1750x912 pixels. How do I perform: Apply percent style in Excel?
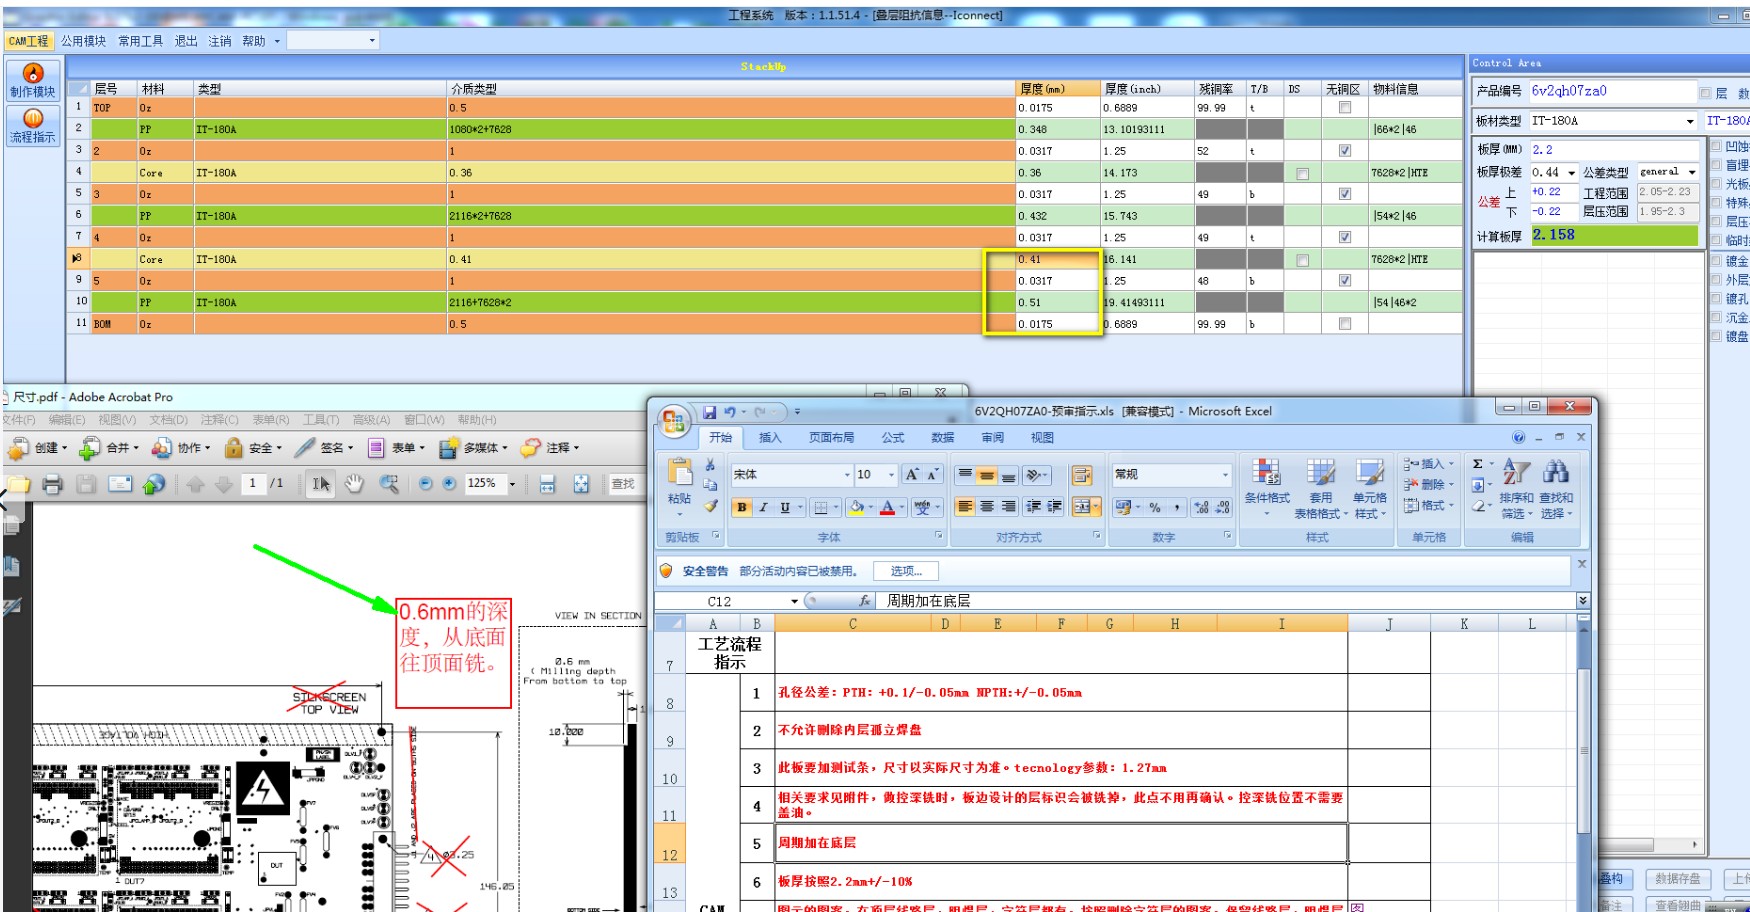(1155, 507)
